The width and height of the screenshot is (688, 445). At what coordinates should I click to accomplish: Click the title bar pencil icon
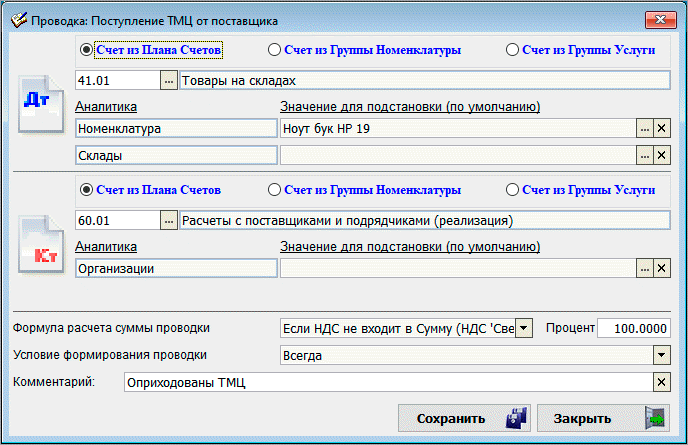[19, 20]
